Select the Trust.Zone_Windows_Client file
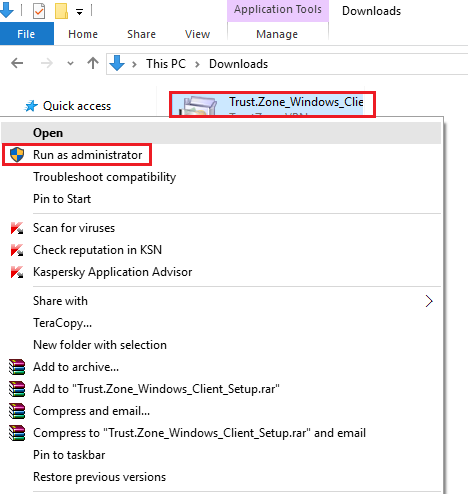468x494 pixels. tap(272, 104)
